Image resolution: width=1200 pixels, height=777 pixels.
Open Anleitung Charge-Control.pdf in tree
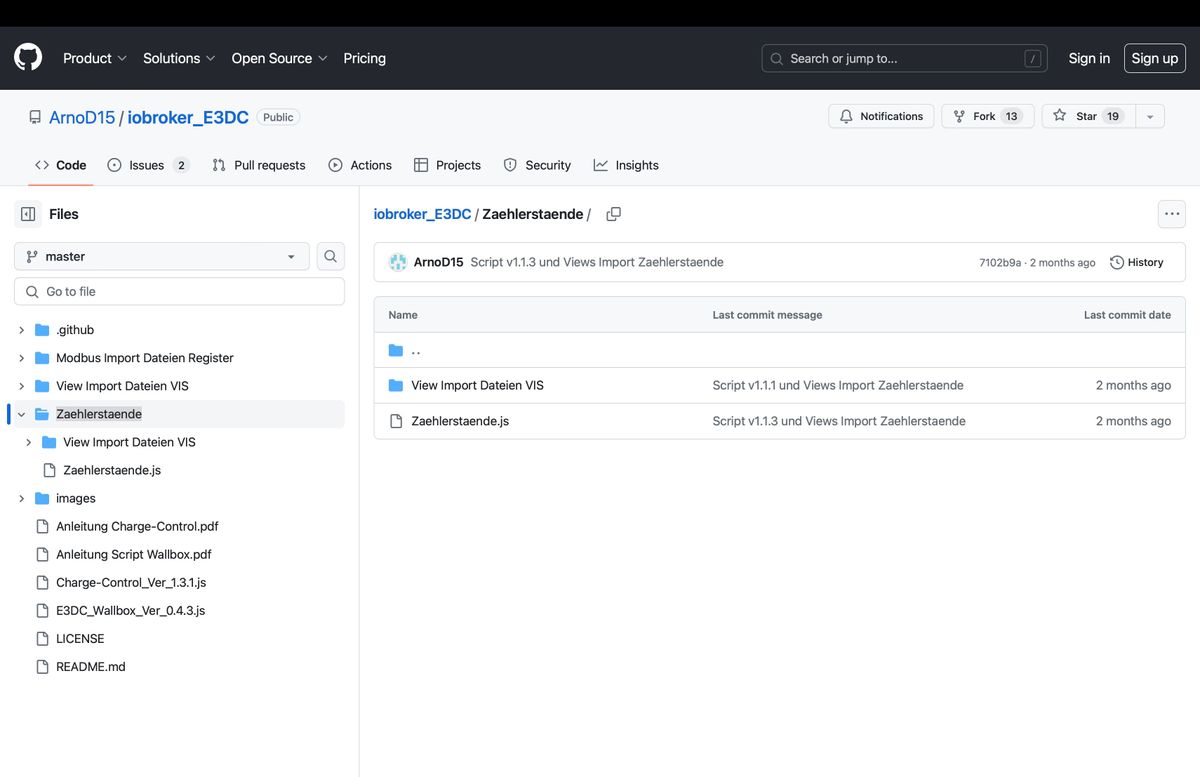[137, 526]
